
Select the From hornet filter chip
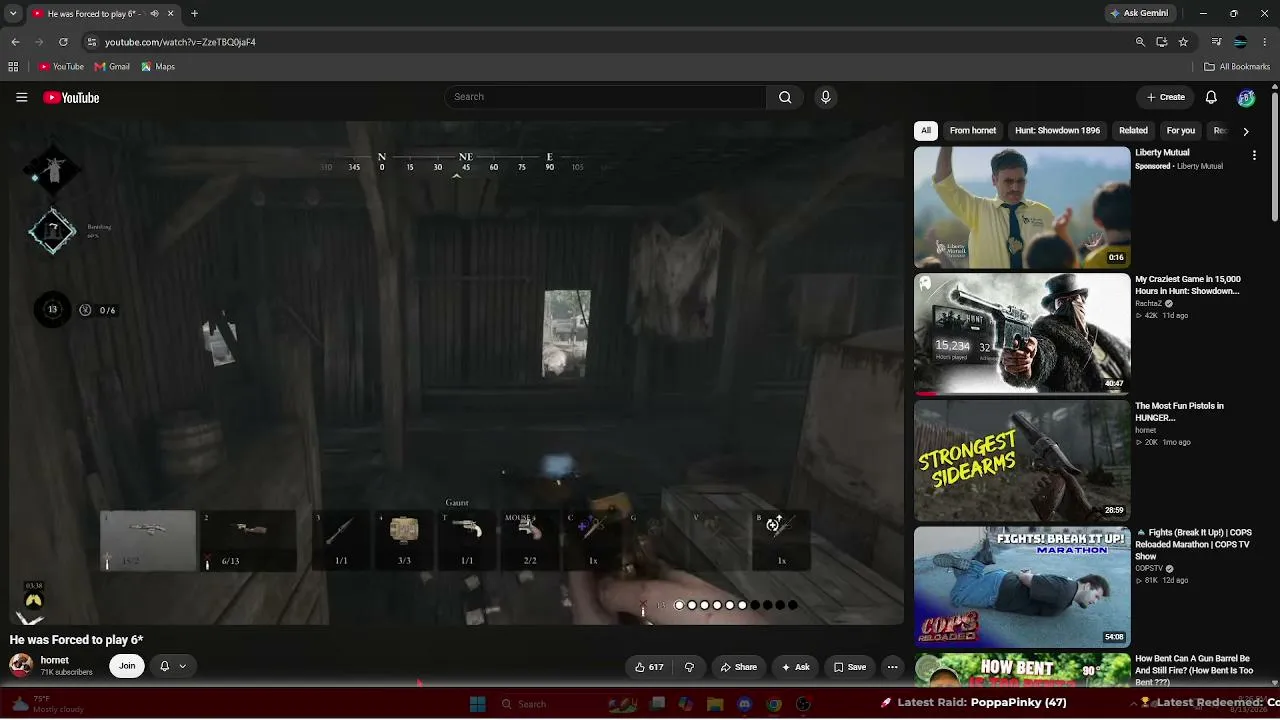(973, 131)
